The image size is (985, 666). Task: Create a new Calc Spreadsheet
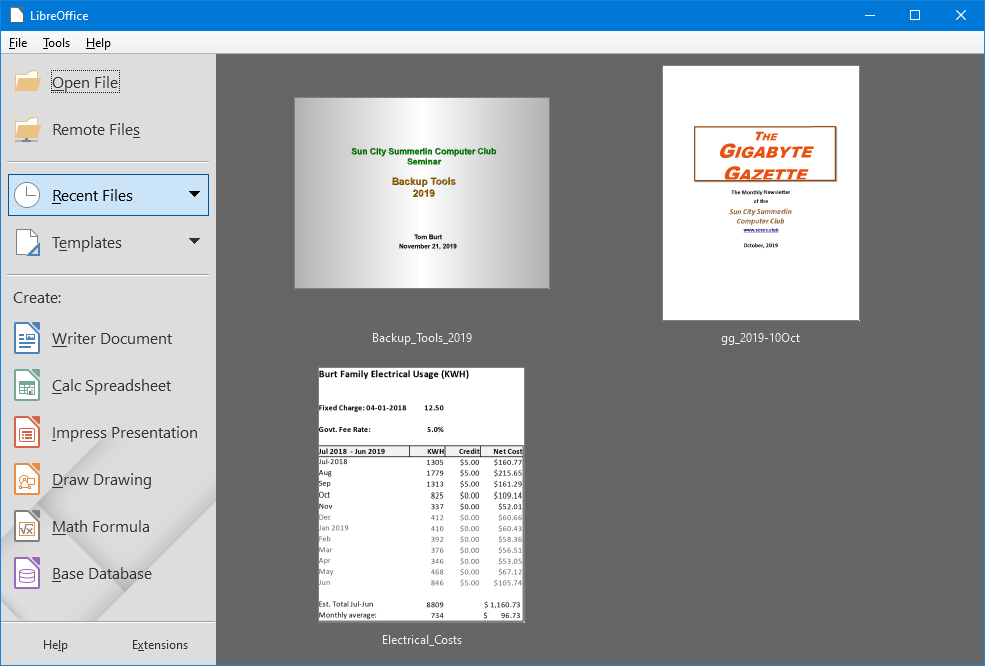(x=111, y=386)
